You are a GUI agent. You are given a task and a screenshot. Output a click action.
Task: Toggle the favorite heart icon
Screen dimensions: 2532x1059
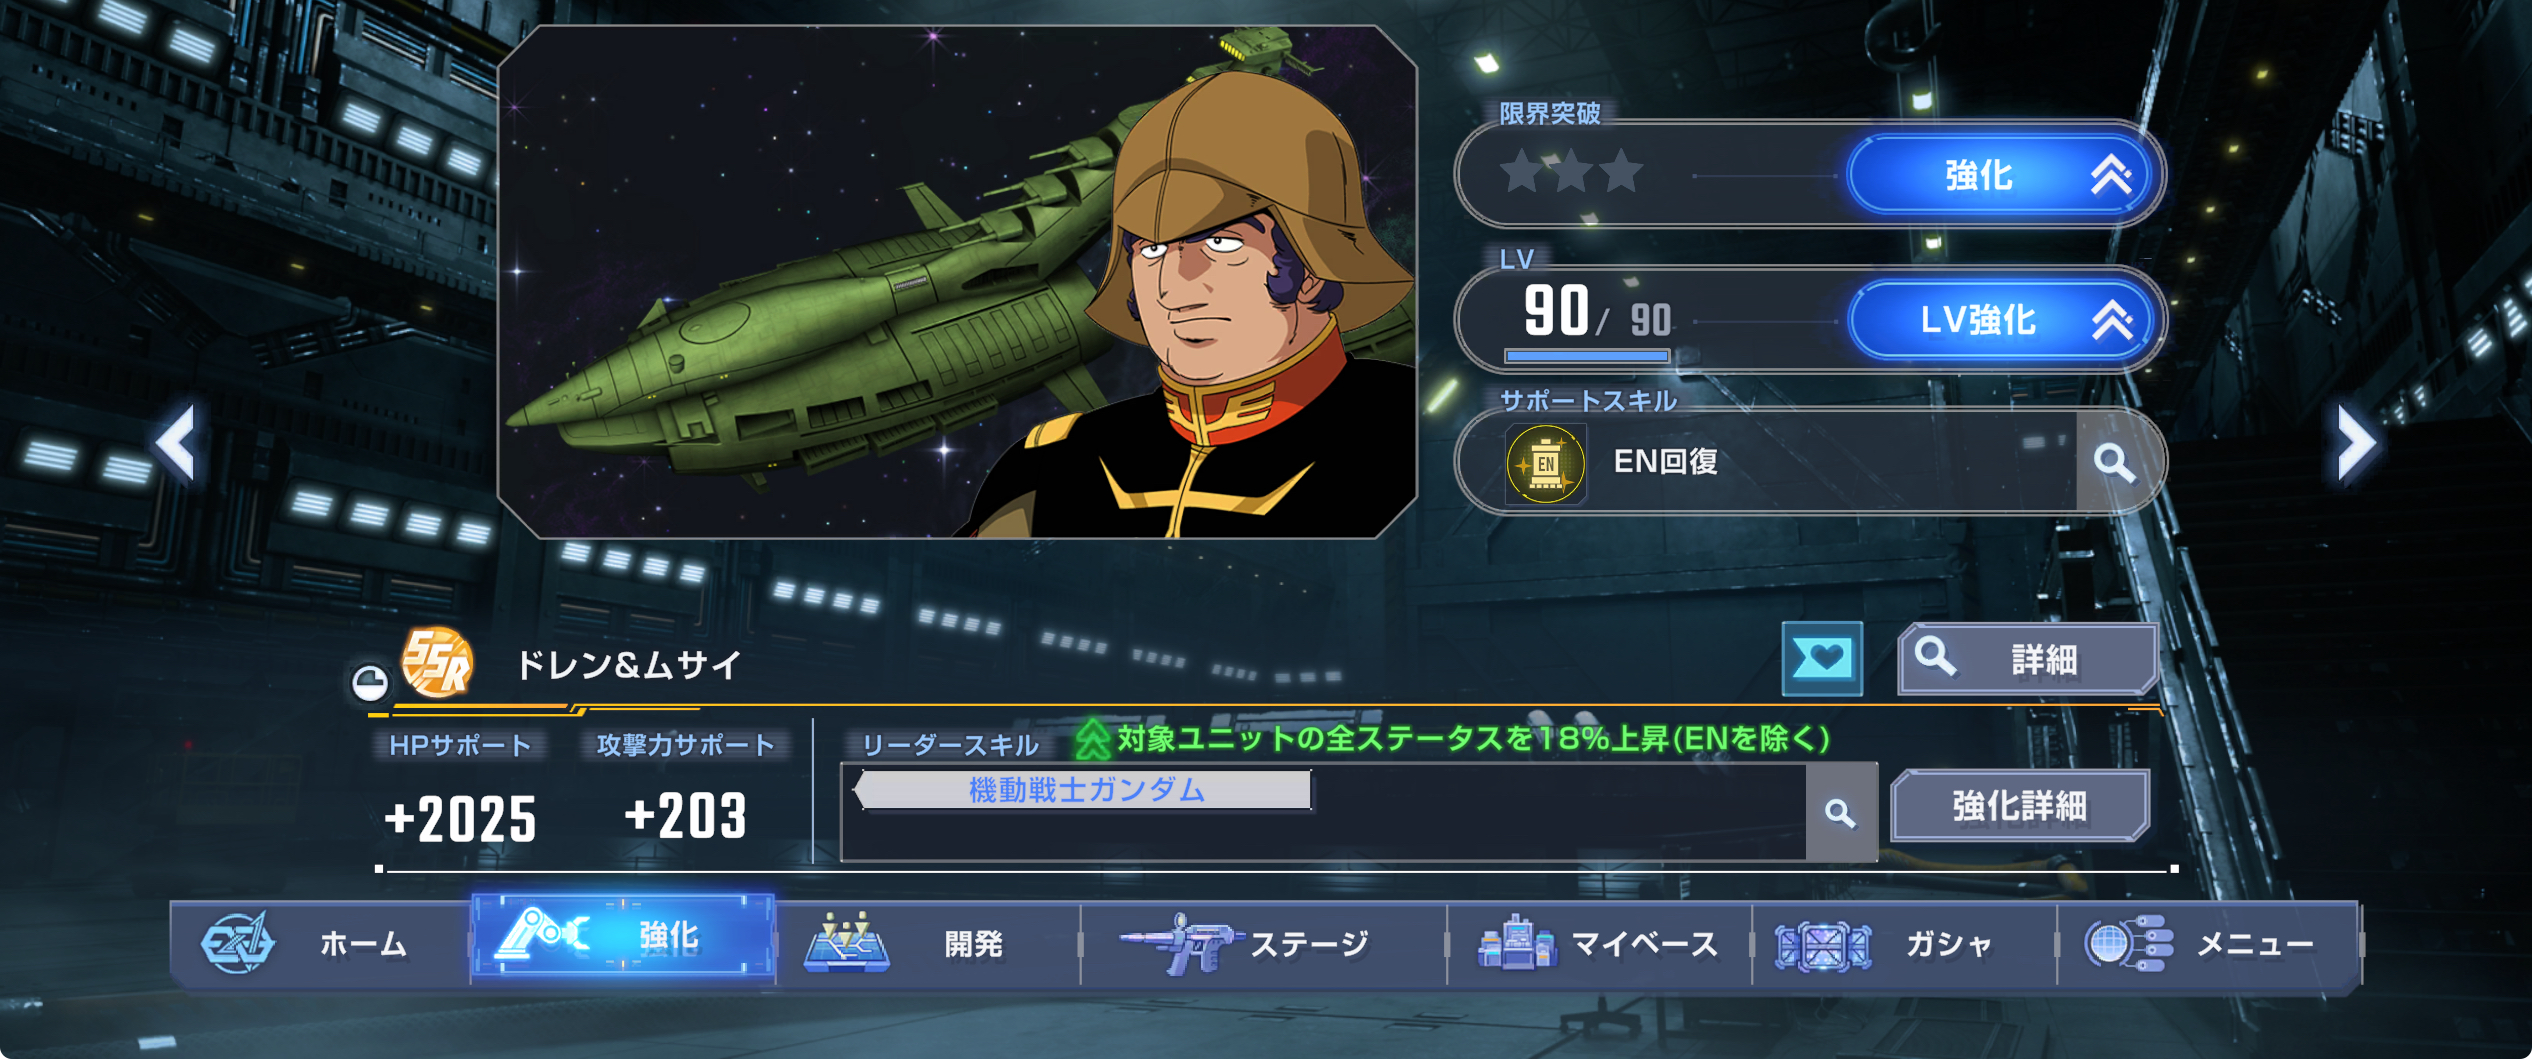[x=1822, y=658]
